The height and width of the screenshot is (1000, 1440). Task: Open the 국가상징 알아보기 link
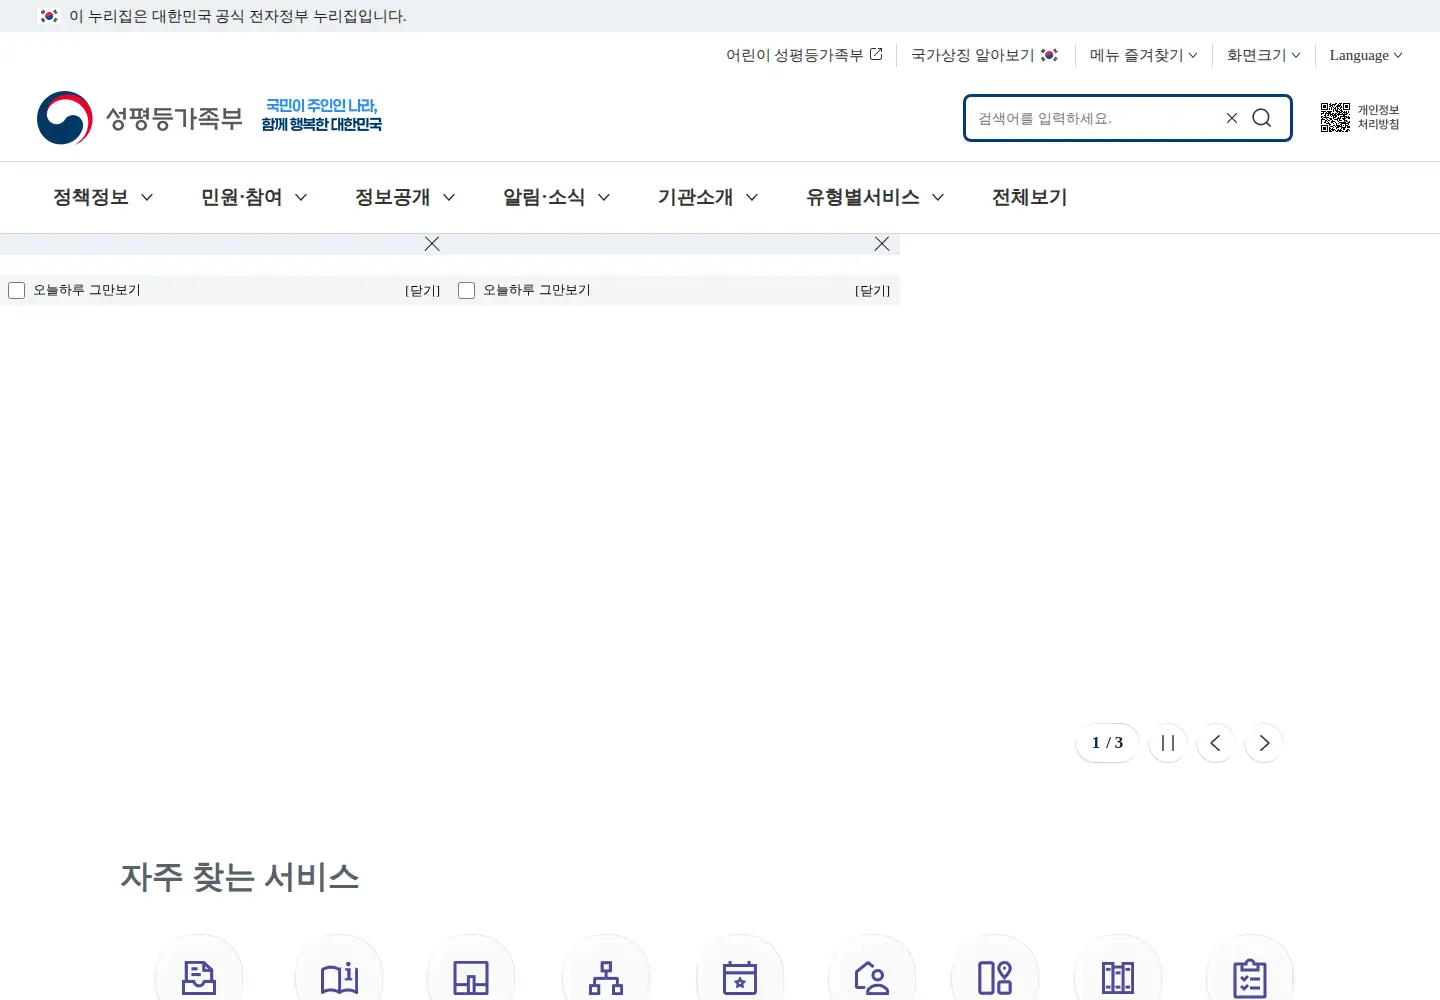click(984, 55)
